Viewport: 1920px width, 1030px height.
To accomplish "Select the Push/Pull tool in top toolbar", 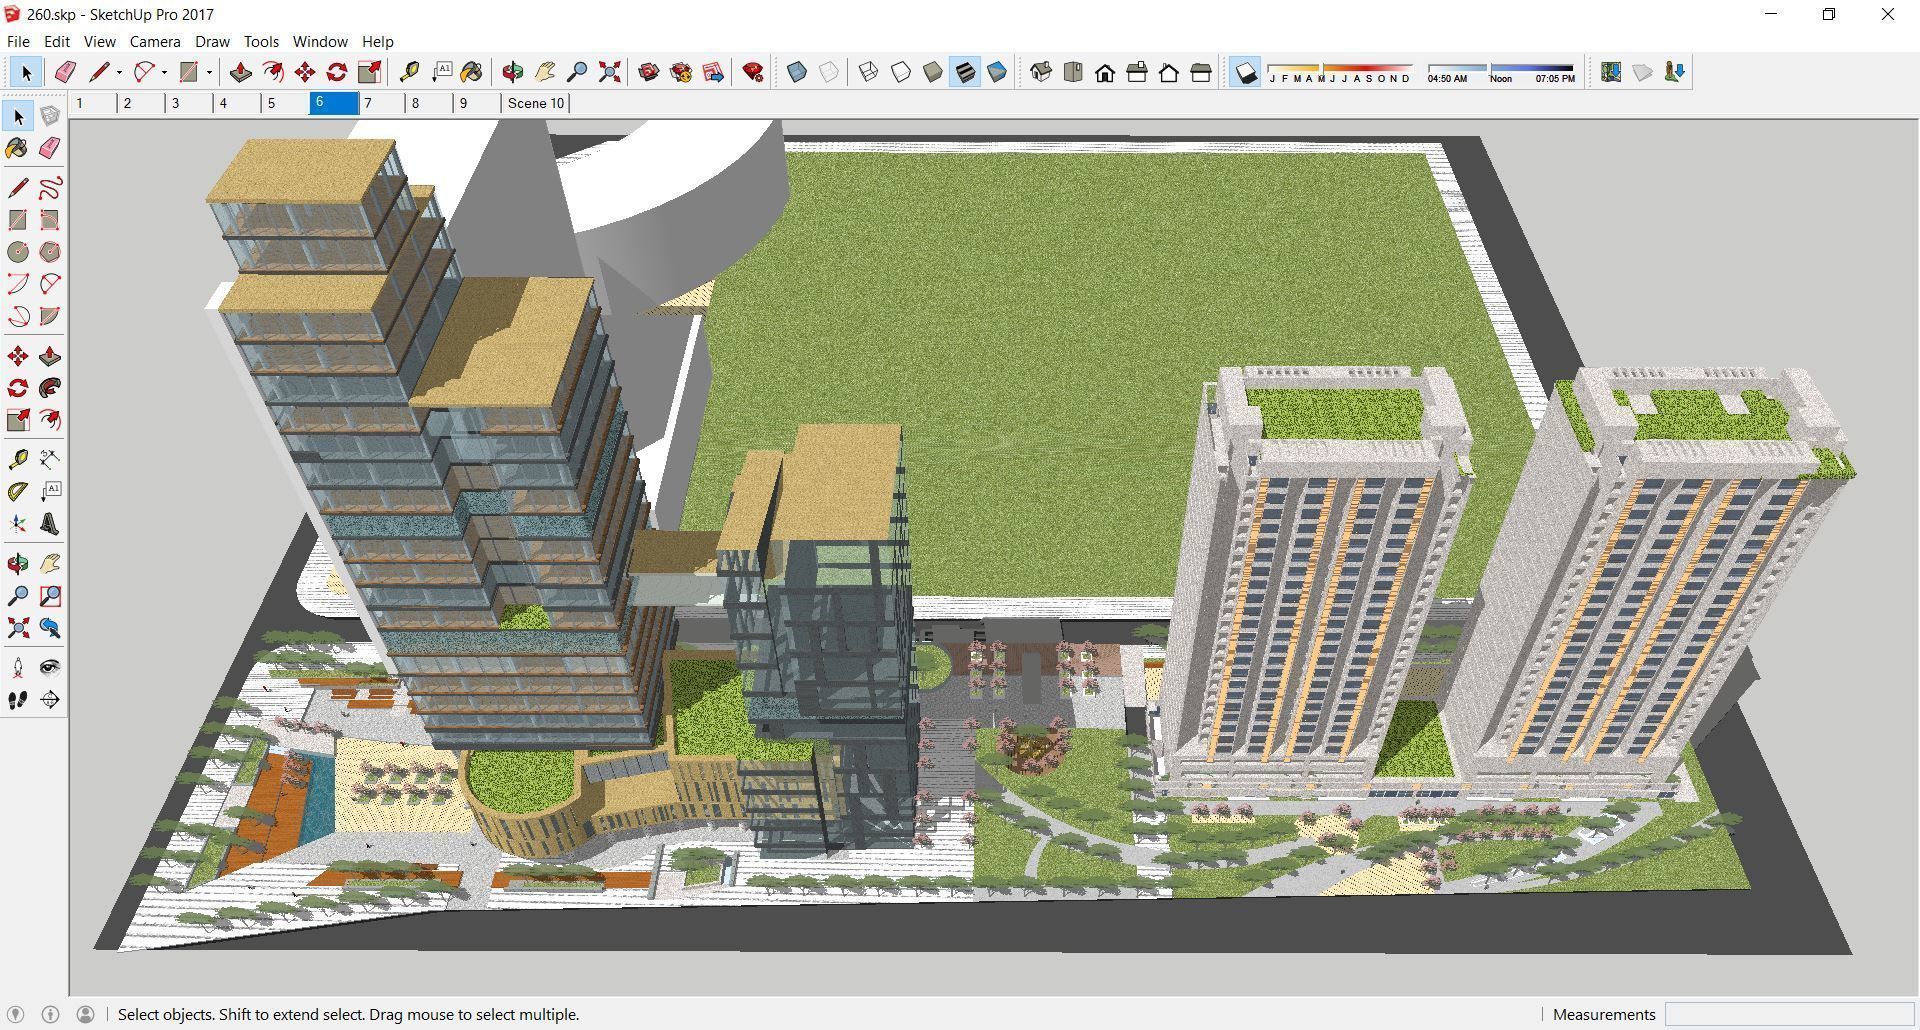I will [x=240, y=72].
